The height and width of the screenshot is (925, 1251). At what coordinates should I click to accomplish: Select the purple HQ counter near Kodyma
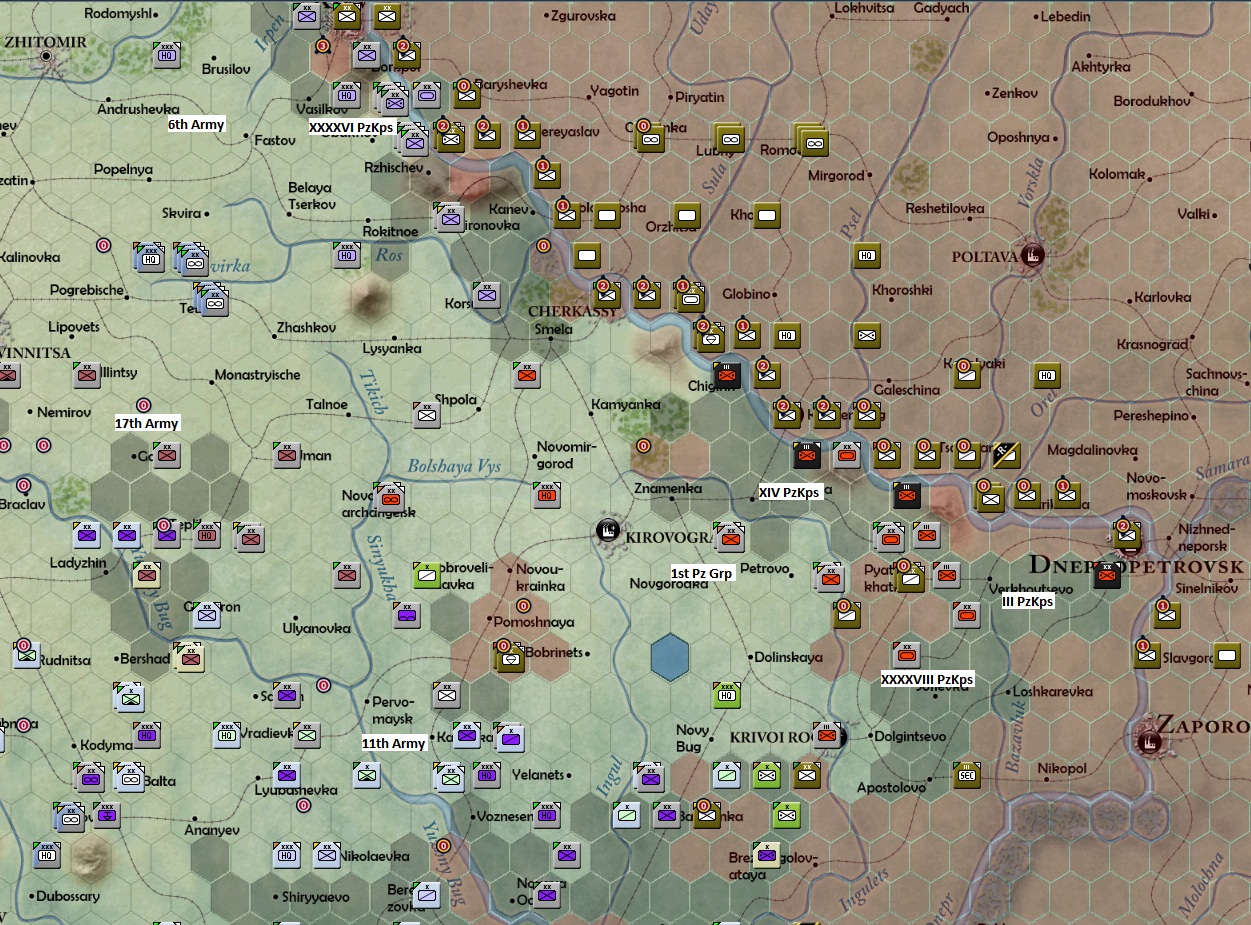pyautogui.click(x=147, y=735)
